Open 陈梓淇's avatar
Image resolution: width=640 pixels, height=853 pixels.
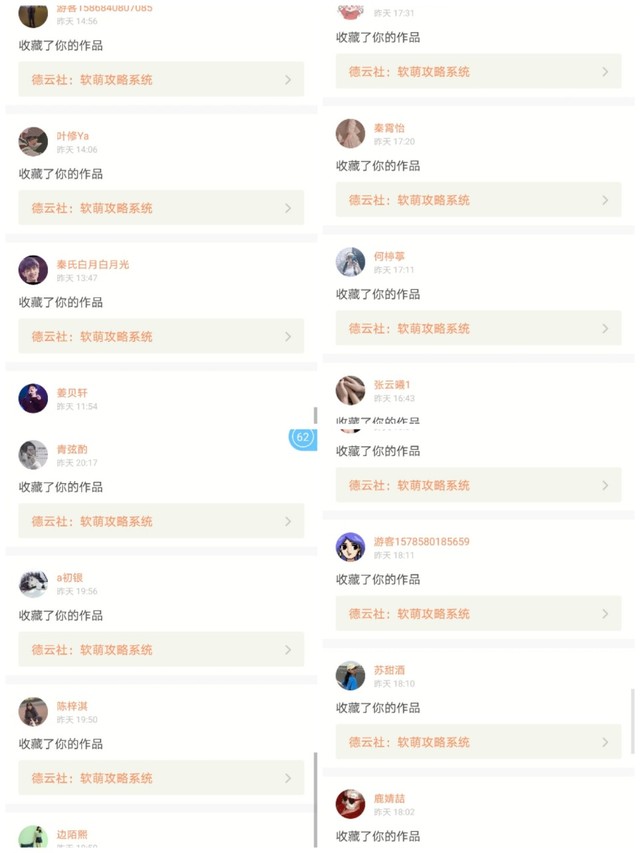pos(33,711)
